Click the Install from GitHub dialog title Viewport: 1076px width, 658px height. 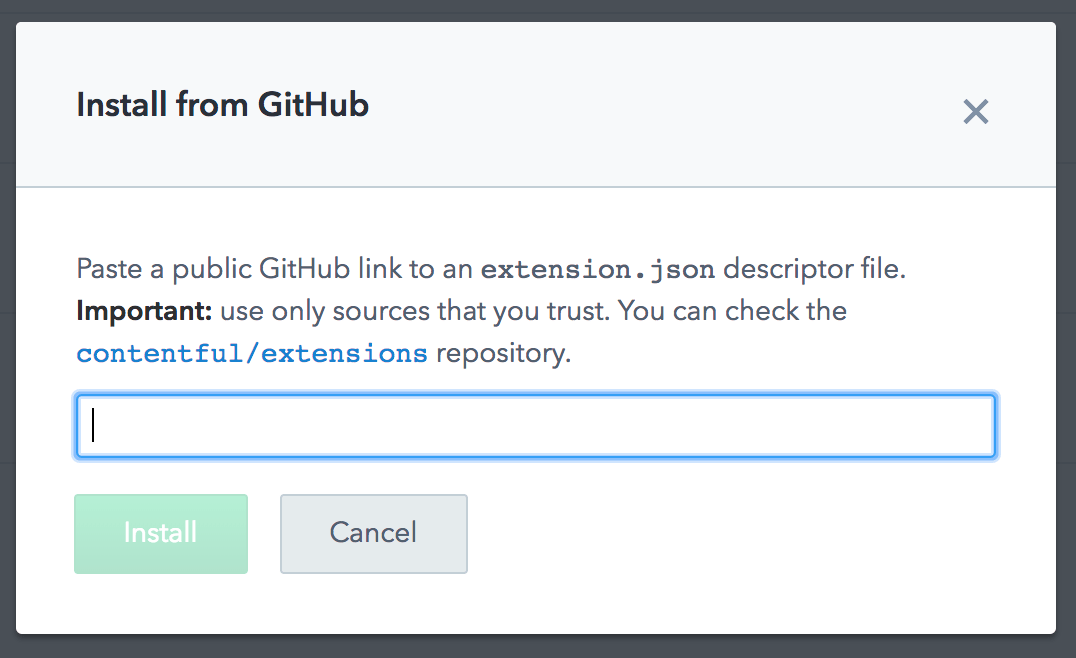pos(221,104)
